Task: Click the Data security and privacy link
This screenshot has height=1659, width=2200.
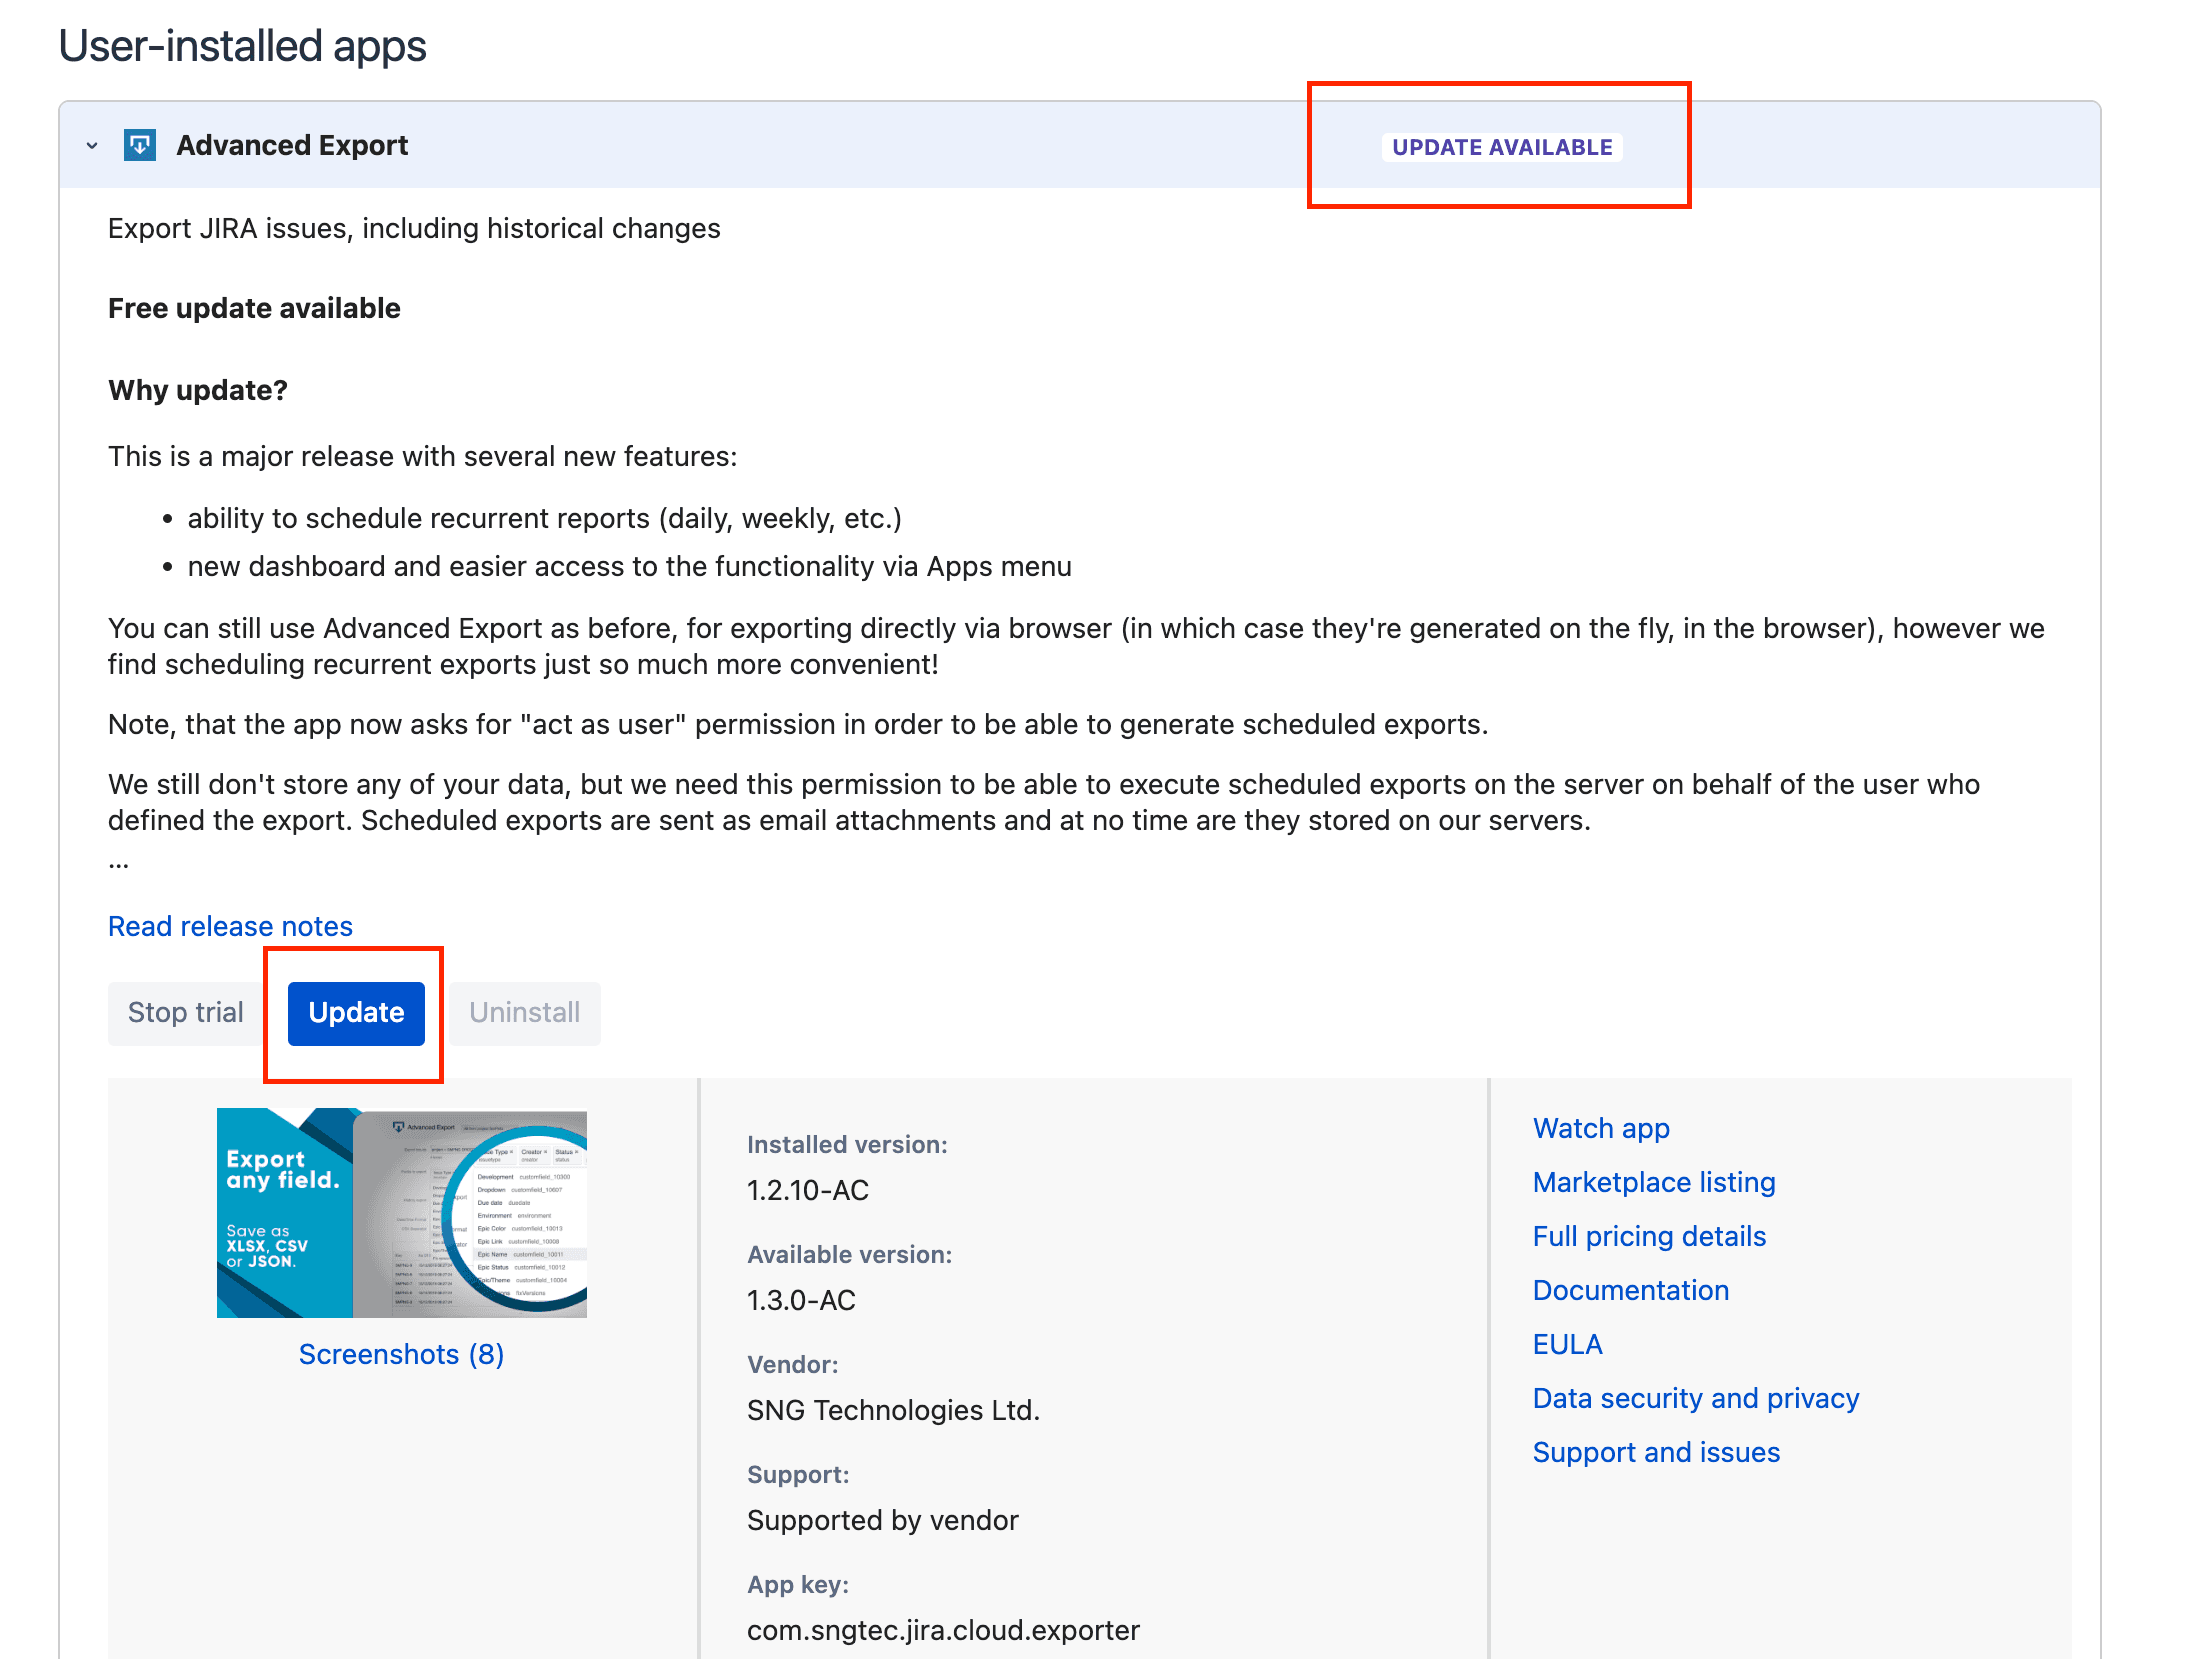Action: coord(1697,1398)
